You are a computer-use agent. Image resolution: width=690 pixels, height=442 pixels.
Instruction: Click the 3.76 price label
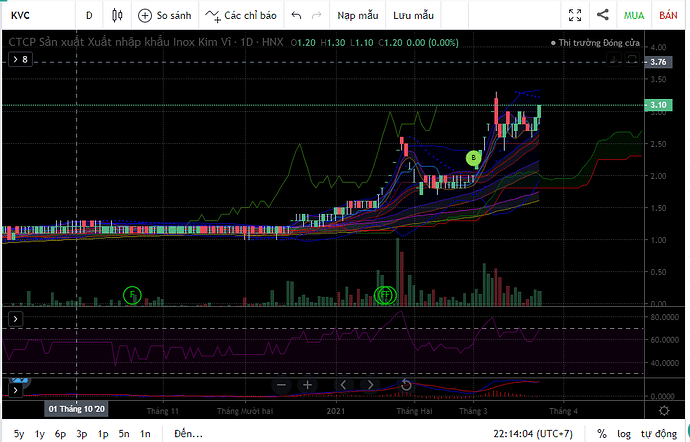click(x=658, y=62)
